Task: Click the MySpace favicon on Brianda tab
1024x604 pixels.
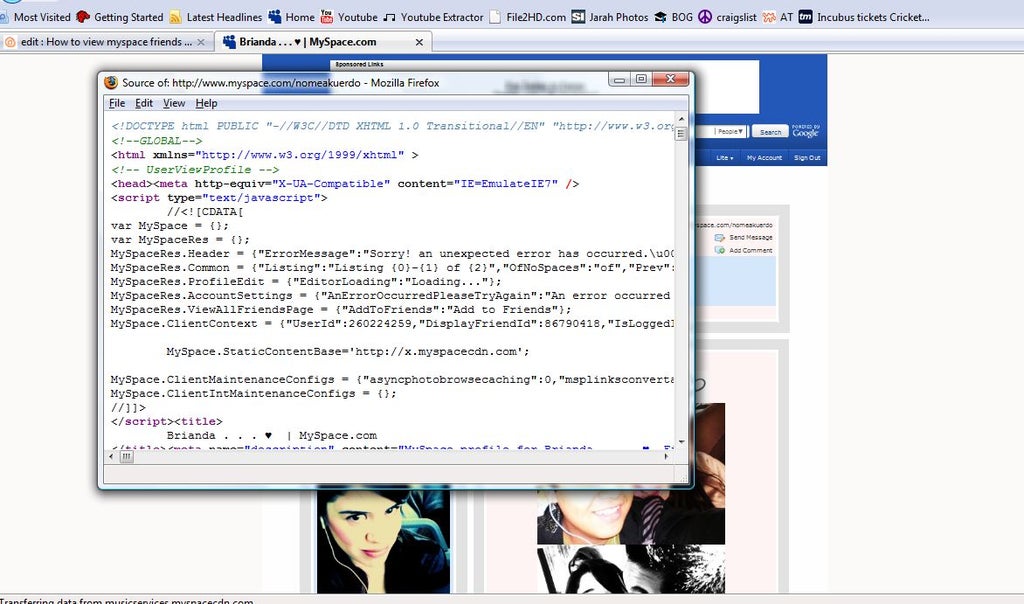Action: (229, 42)
